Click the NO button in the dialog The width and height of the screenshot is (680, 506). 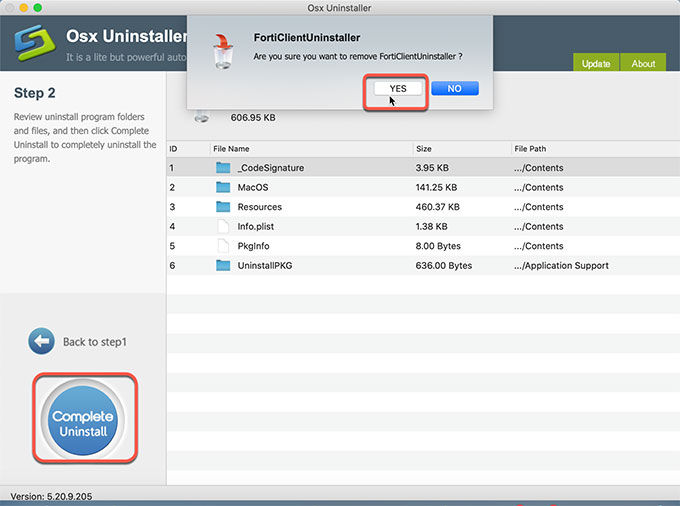[x=454, y=88]
